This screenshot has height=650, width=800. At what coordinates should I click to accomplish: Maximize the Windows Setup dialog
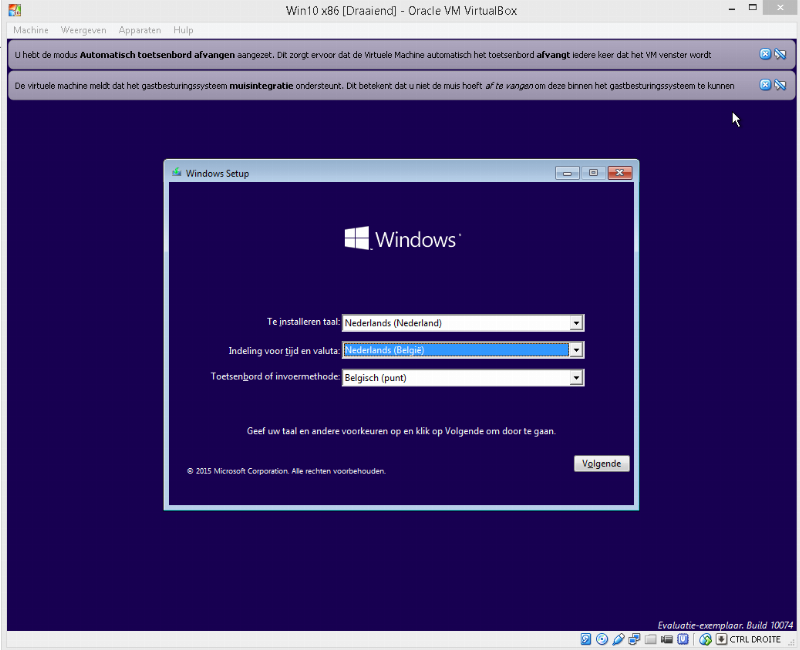(593, 173)
